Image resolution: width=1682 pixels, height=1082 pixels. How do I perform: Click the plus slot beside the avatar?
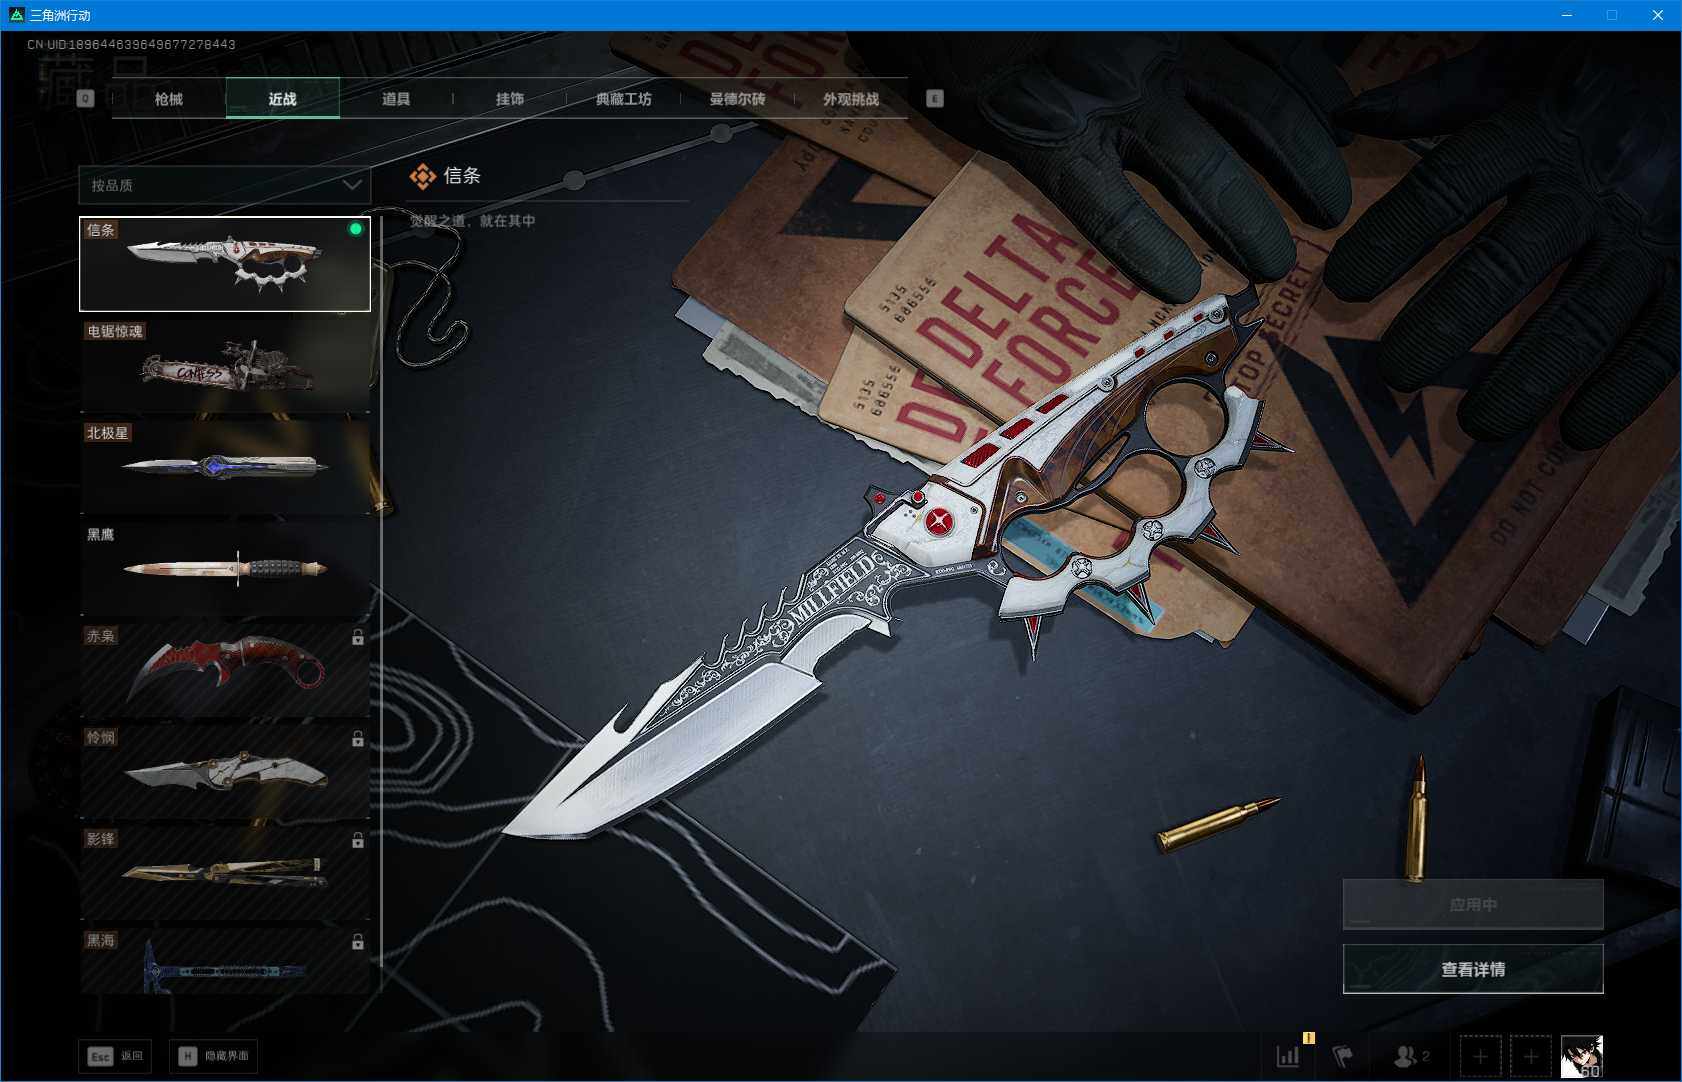(1530, 1056)
